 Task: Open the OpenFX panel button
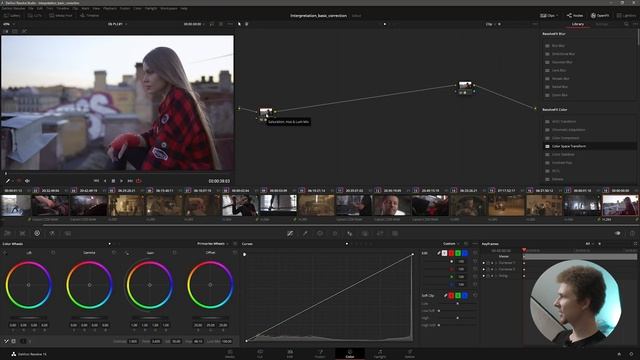[x=600, y=16]
